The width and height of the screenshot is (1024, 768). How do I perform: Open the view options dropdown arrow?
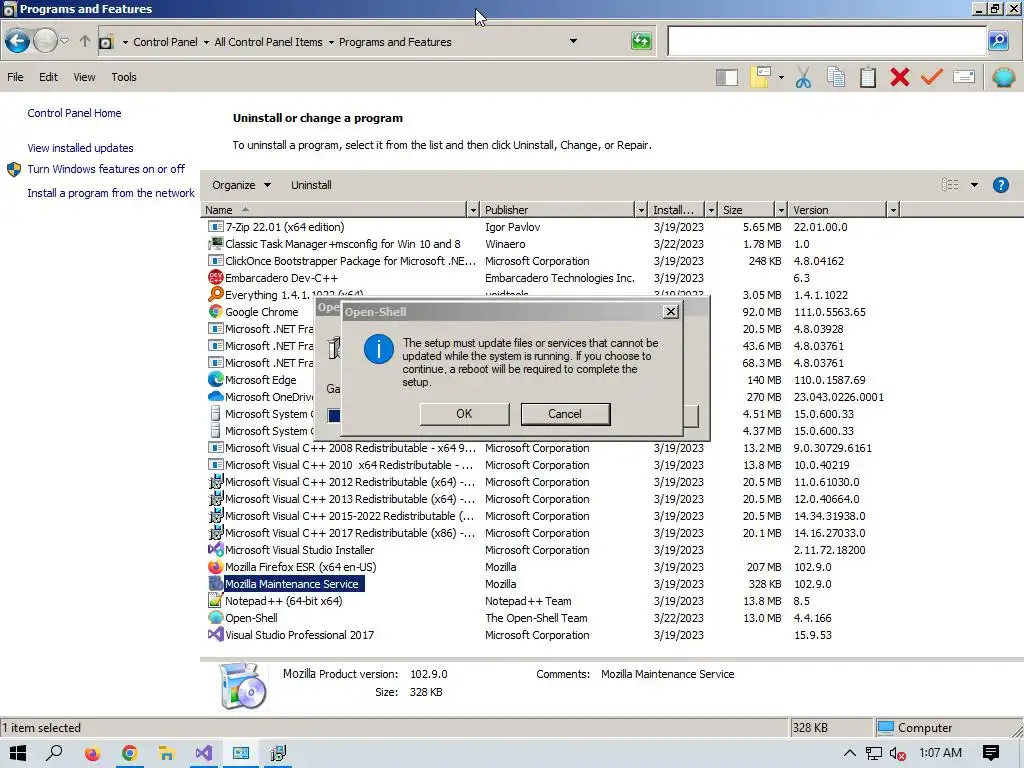tap(974, 185)
